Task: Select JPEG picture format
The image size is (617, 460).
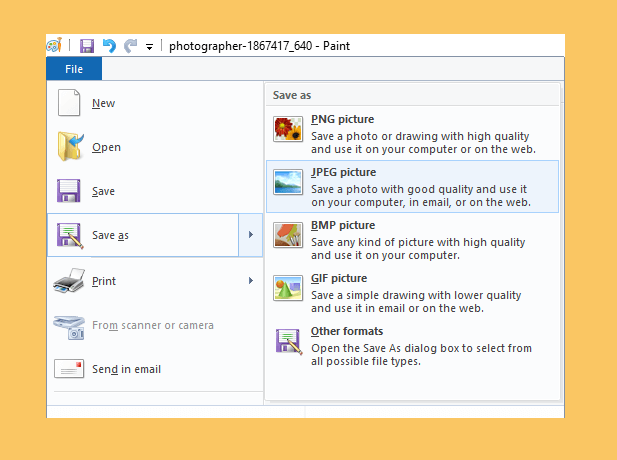Action: [x=412, y=187]
